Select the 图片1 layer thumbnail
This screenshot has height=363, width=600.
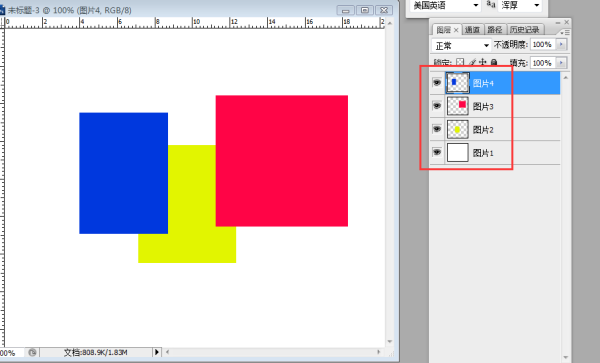[457, 153]
